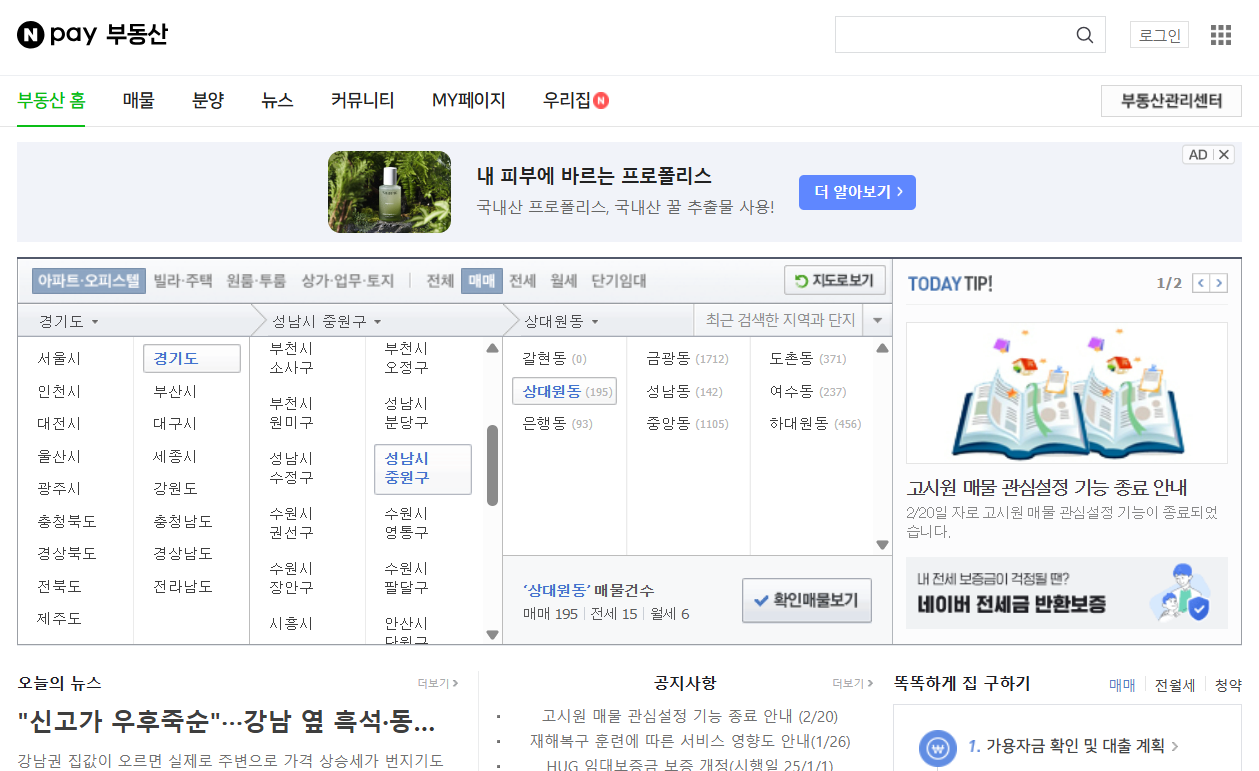Open 고시원 매물 관심설정 기능 종료 안내 (2/20) notice
Screen dimensions: 1259x771
click(690, 716)
